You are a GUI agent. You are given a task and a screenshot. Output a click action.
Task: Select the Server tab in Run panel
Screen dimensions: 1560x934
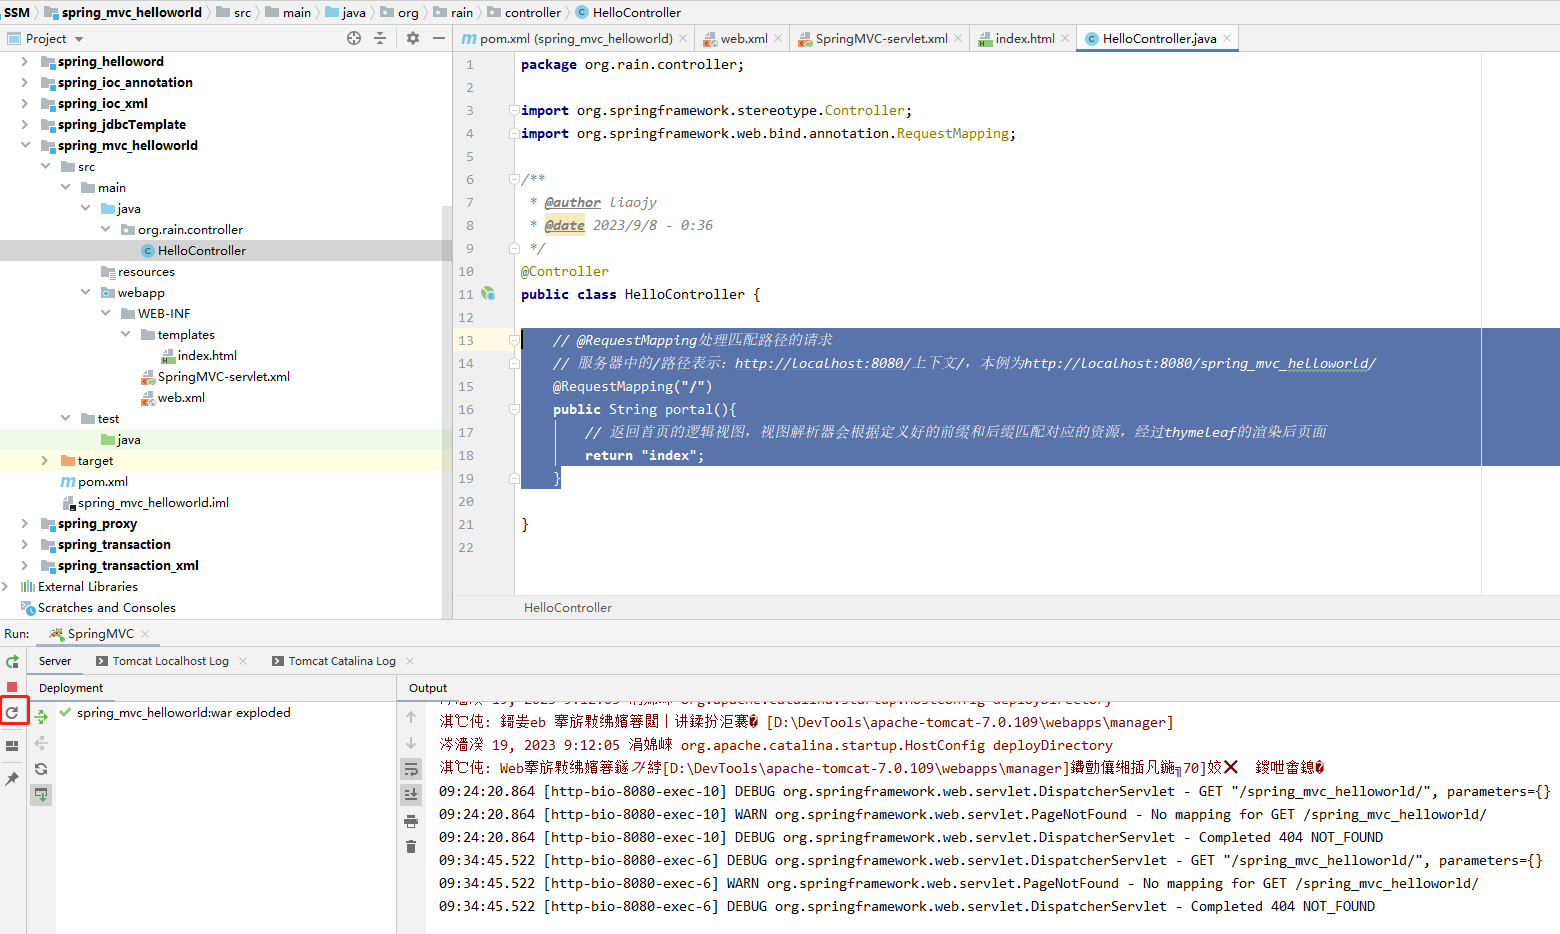(55, 661)
